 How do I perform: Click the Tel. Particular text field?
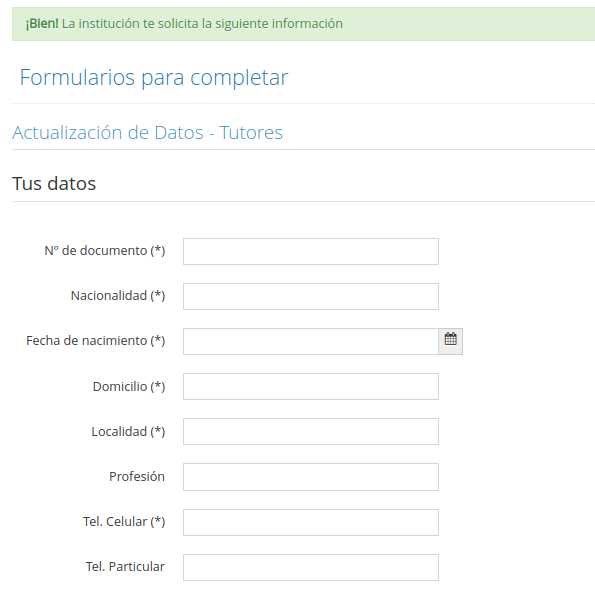pyautogui.click(x=311, y=567)
